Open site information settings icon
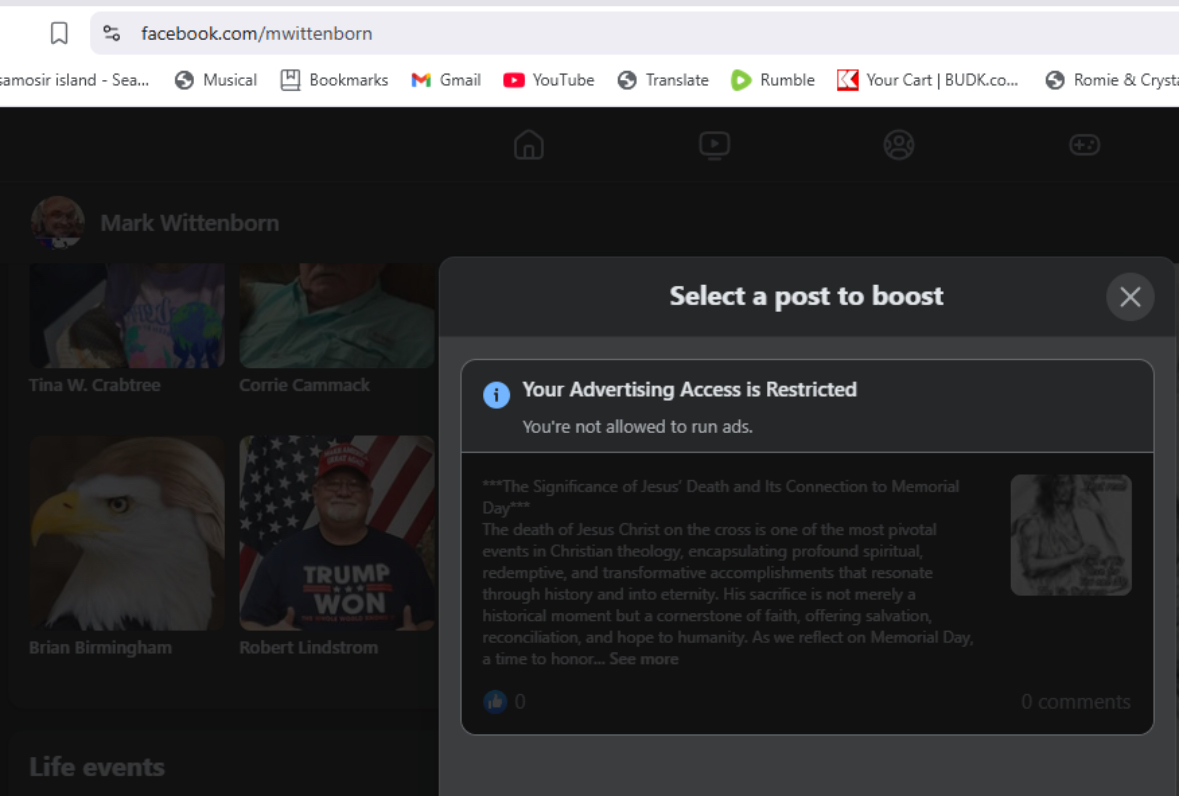The image size is (1179, 796). point(112,33)
